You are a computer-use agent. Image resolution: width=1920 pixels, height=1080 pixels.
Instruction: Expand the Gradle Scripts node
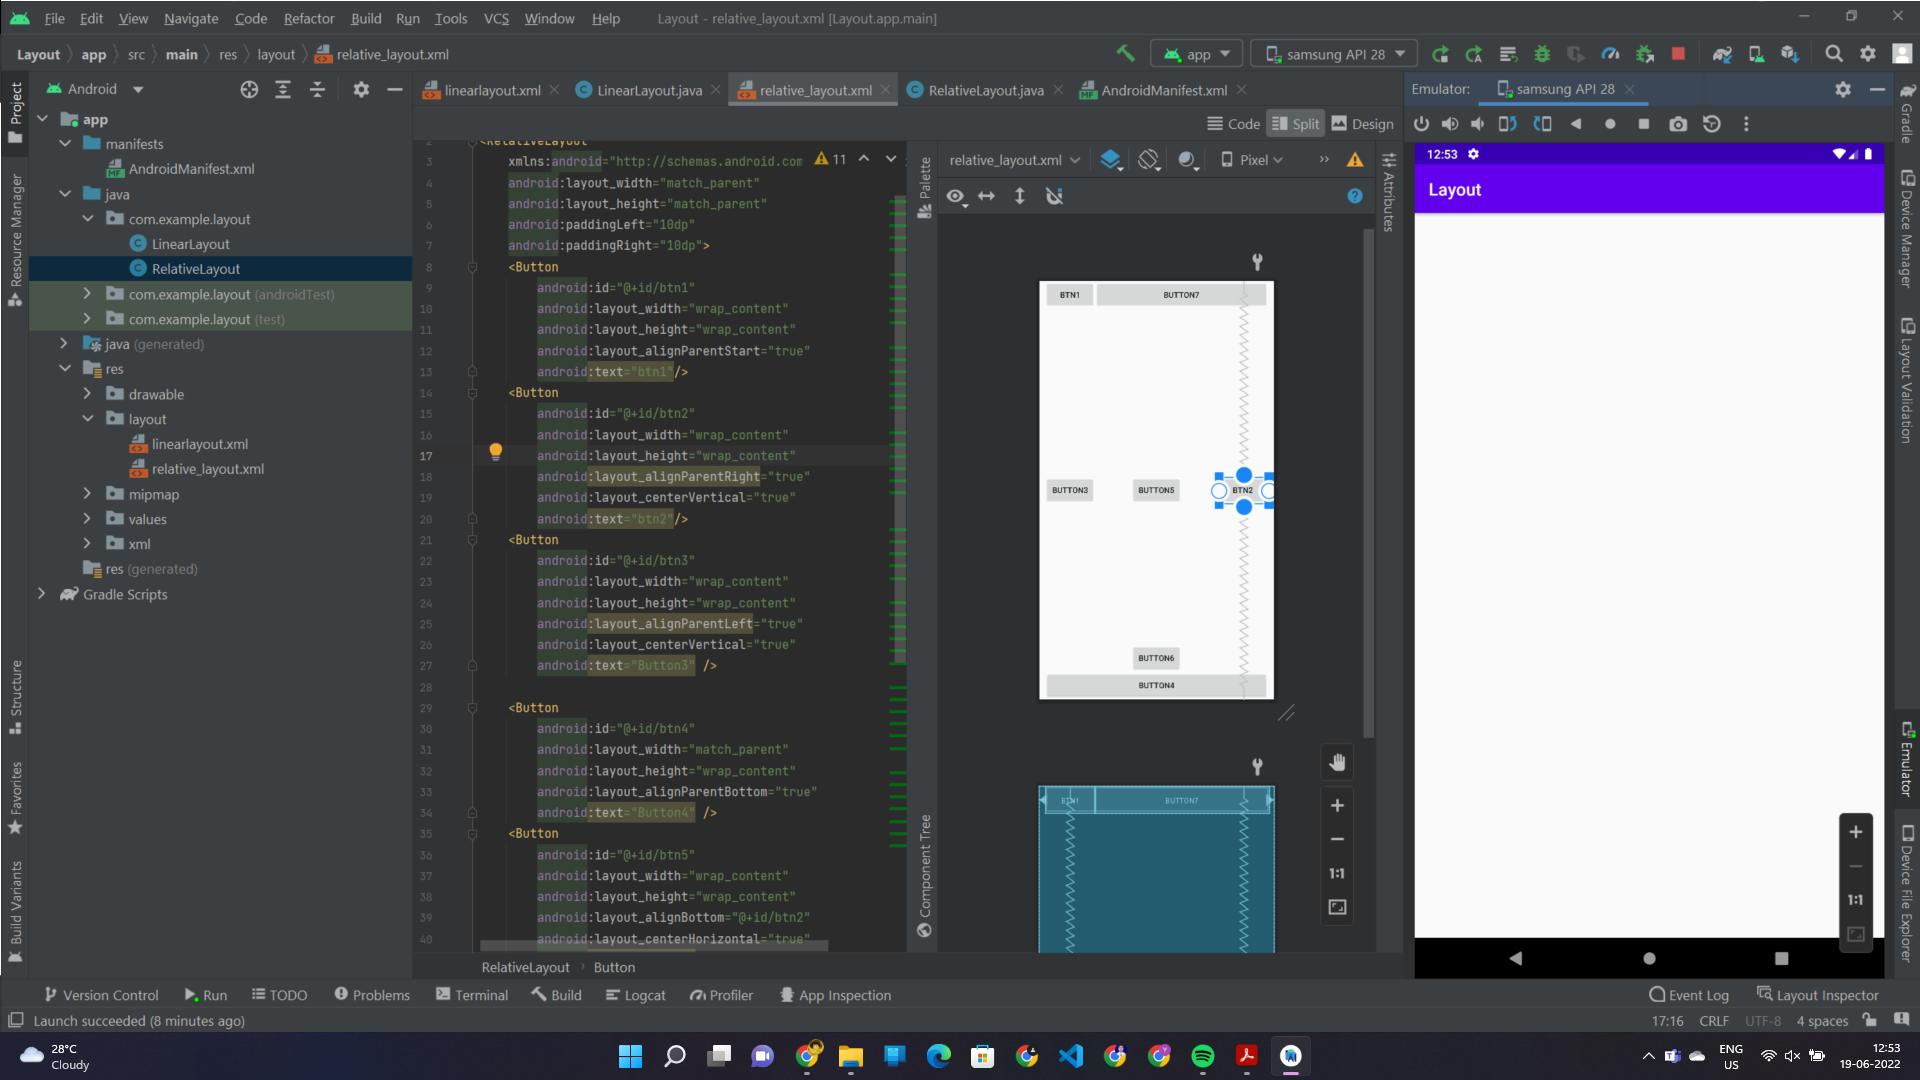[41, 594]
